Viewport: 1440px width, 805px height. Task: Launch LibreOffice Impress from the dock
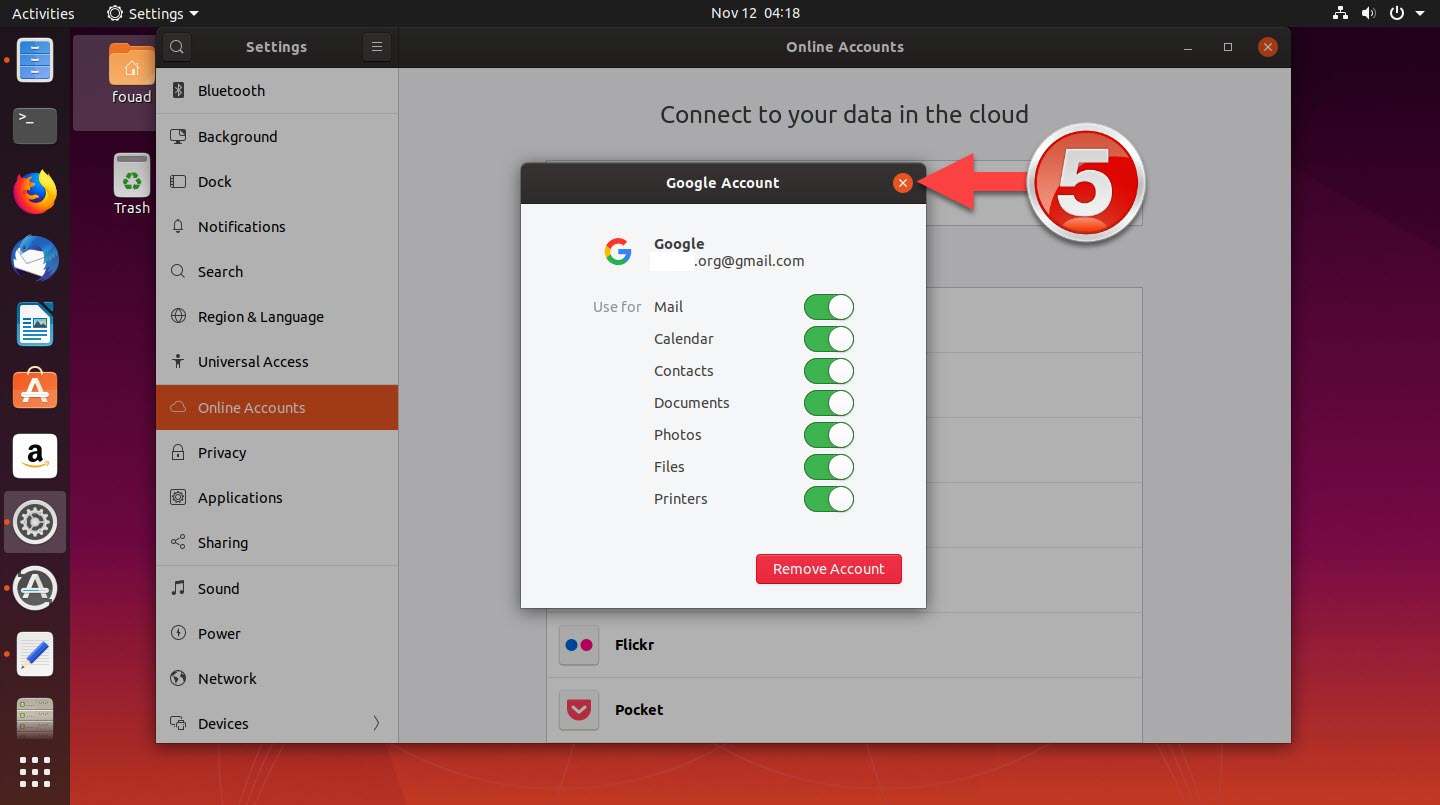pos(35,324)
